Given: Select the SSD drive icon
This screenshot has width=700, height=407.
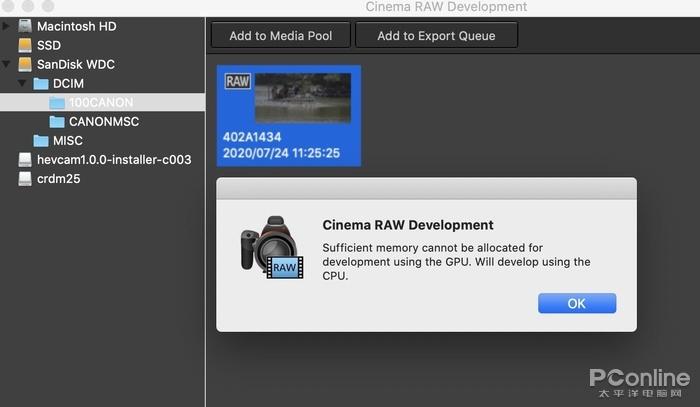Looking at the screenshot, I should point(25,45).
